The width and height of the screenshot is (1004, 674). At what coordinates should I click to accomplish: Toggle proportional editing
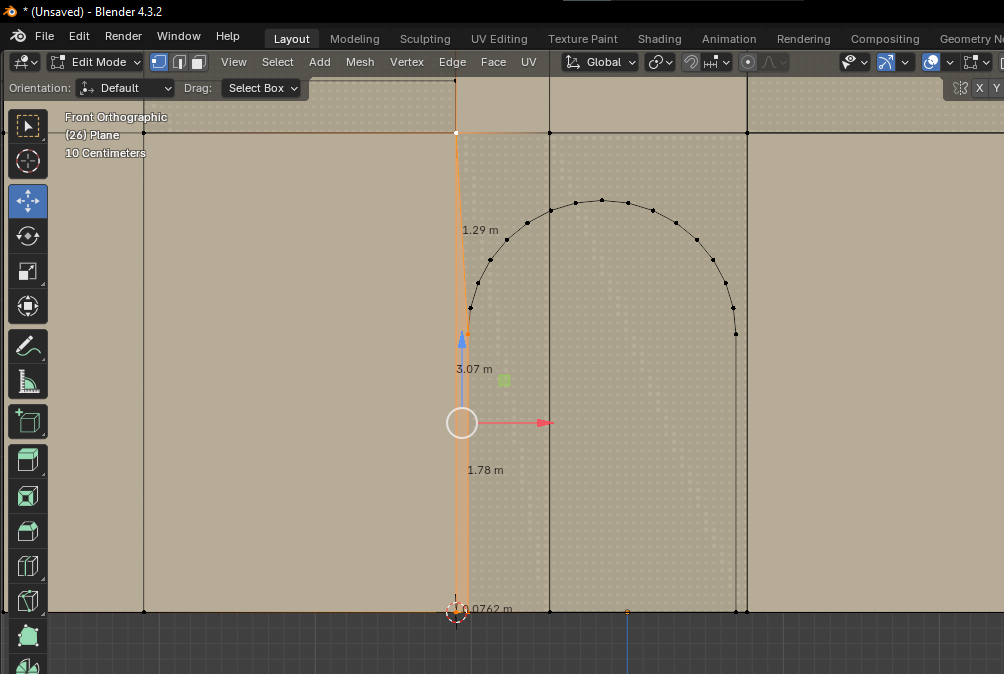(748, 62)
